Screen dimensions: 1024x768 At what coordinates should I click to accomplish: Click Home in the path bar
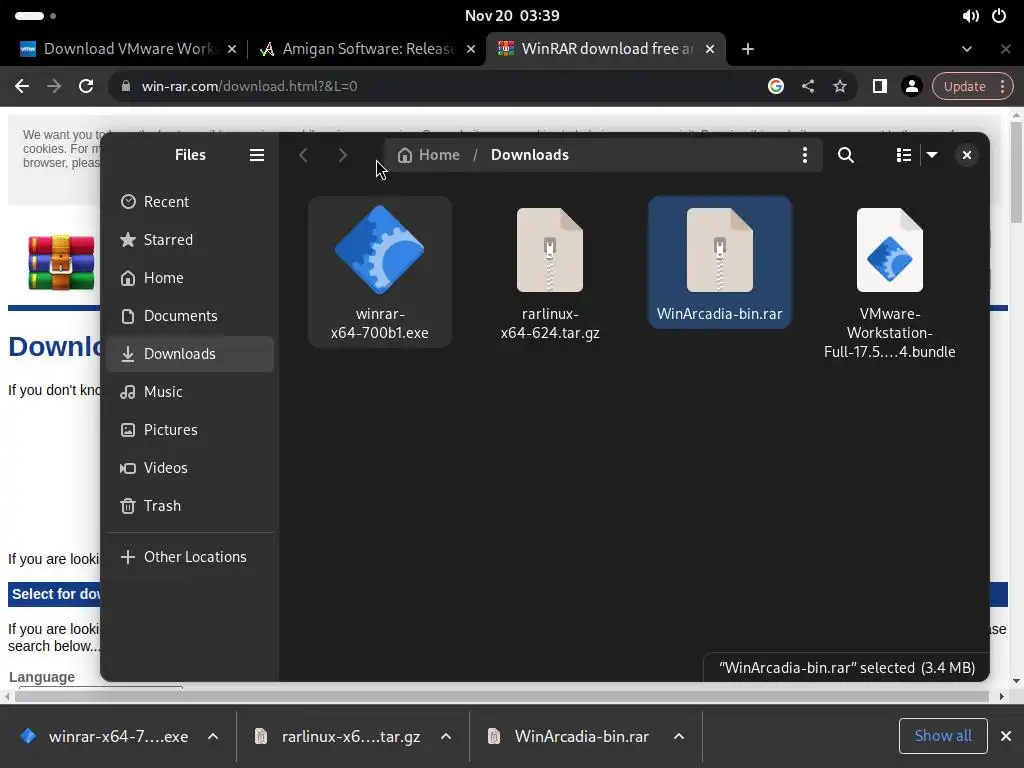[428, 155]
